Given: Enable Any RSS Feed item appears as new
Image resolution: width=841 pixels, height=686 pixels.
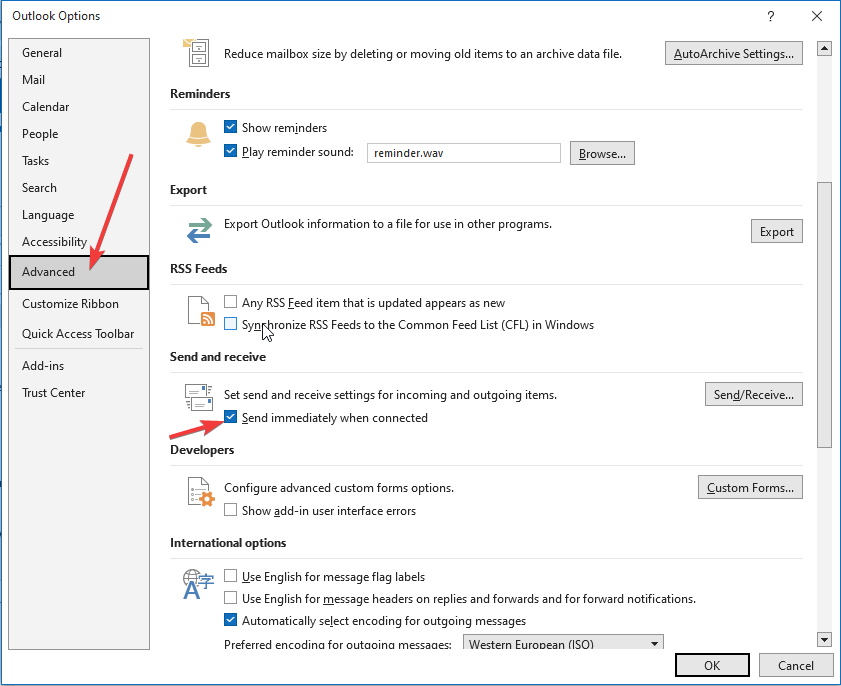Looking at the screenshot, I should [x=230, y=301].
